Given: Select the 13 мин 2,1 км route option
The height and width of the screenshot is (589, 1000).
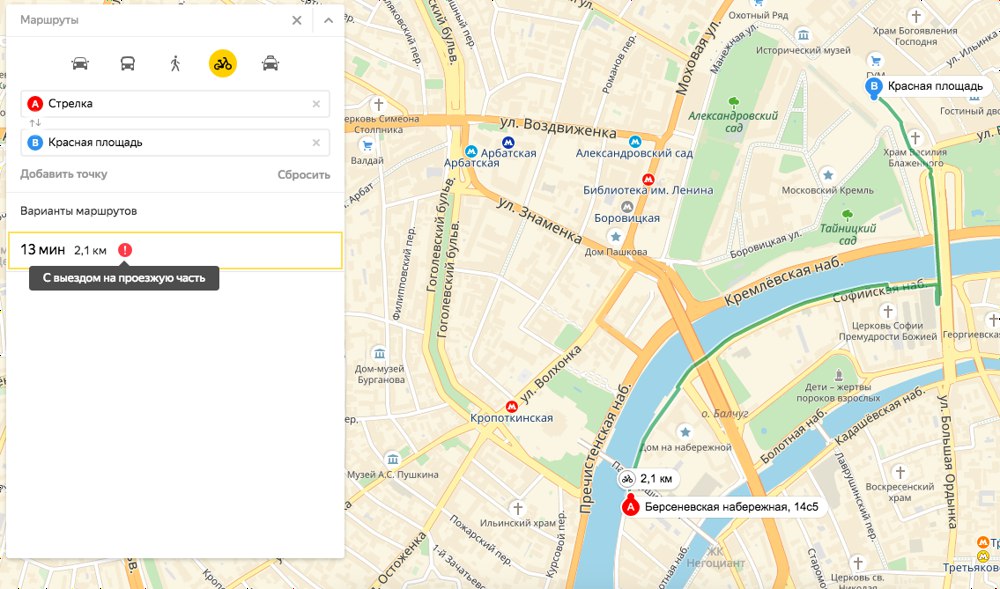Looking at the screenshot, I should click(175, 250).
